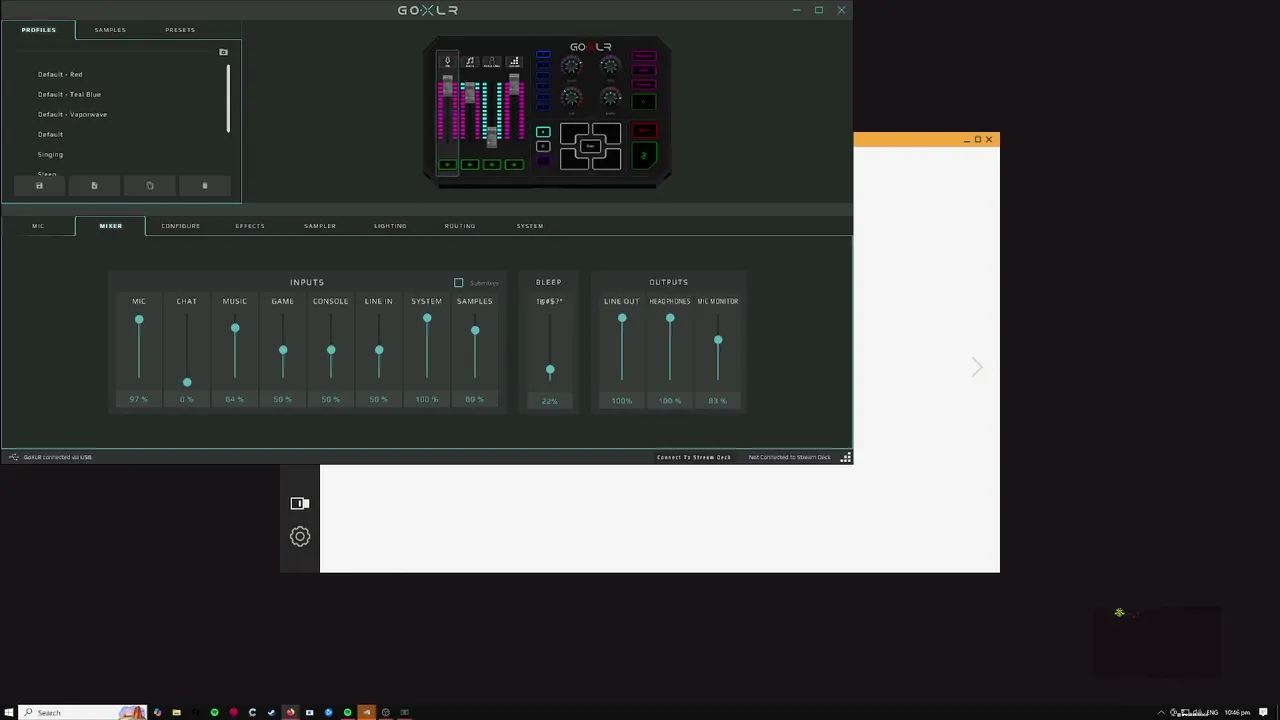
Task: Click the Chat input volume slider handle
Action: [x=187, y=382]
